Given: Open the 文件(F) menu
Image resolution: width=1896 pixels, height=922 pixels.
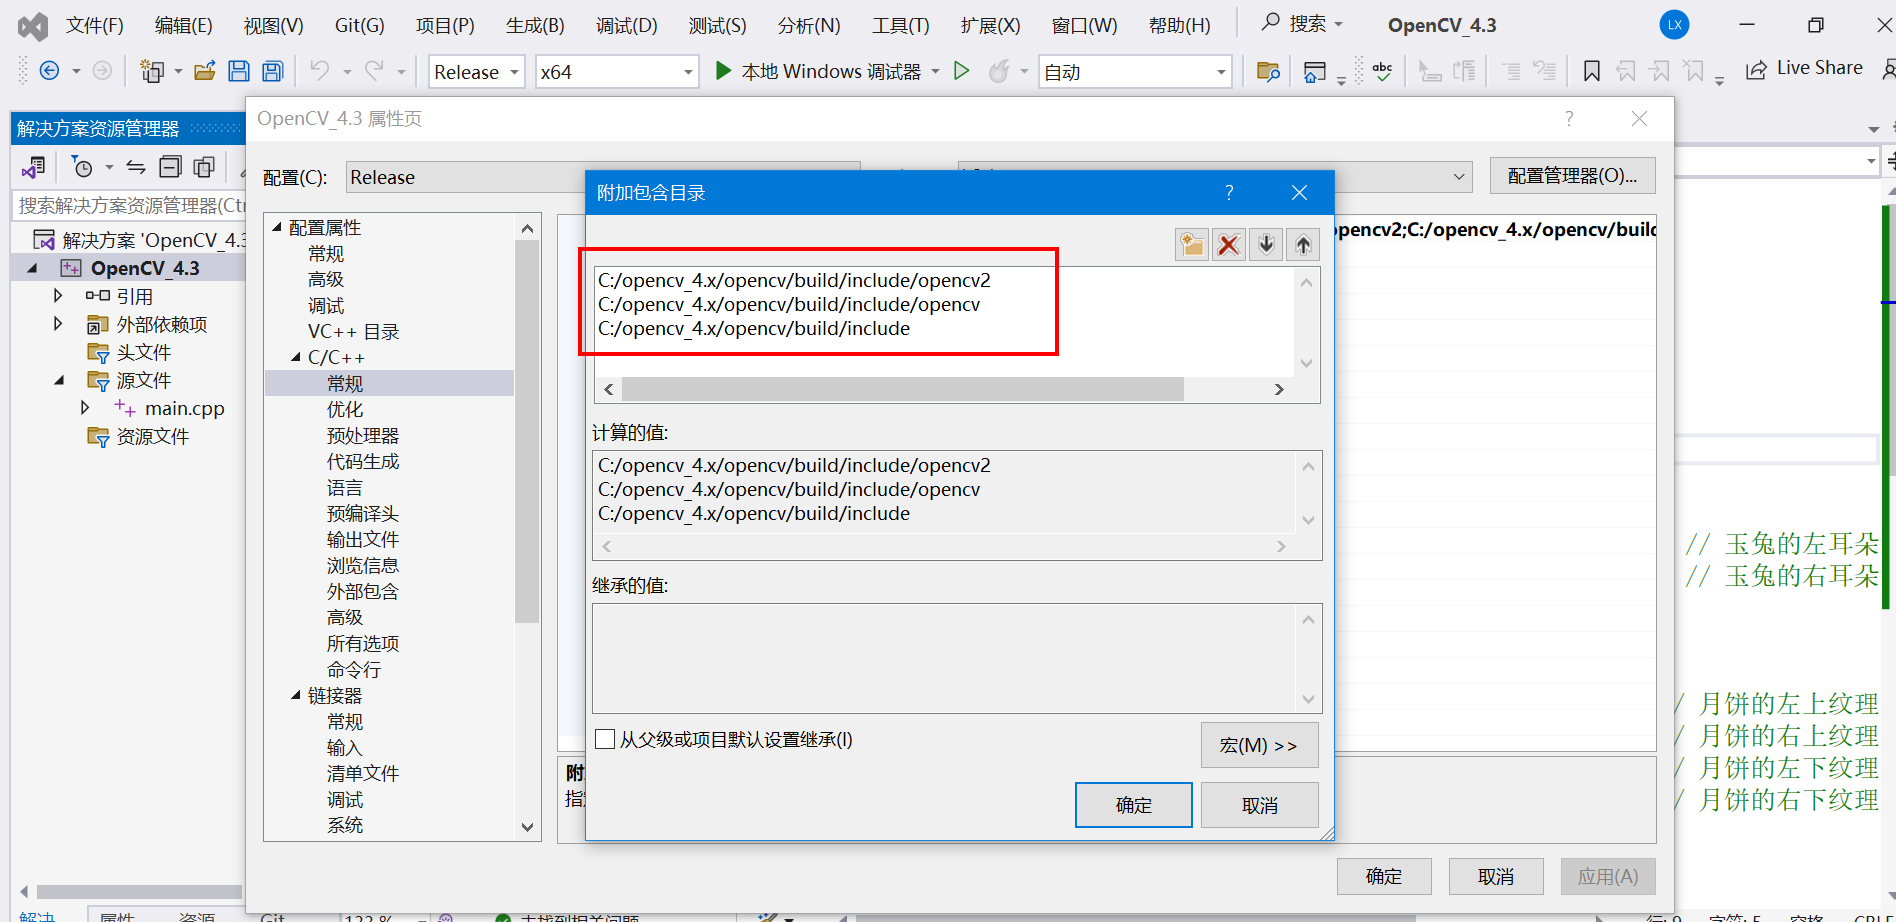Looking at the screenshot, I should point(95,25).
